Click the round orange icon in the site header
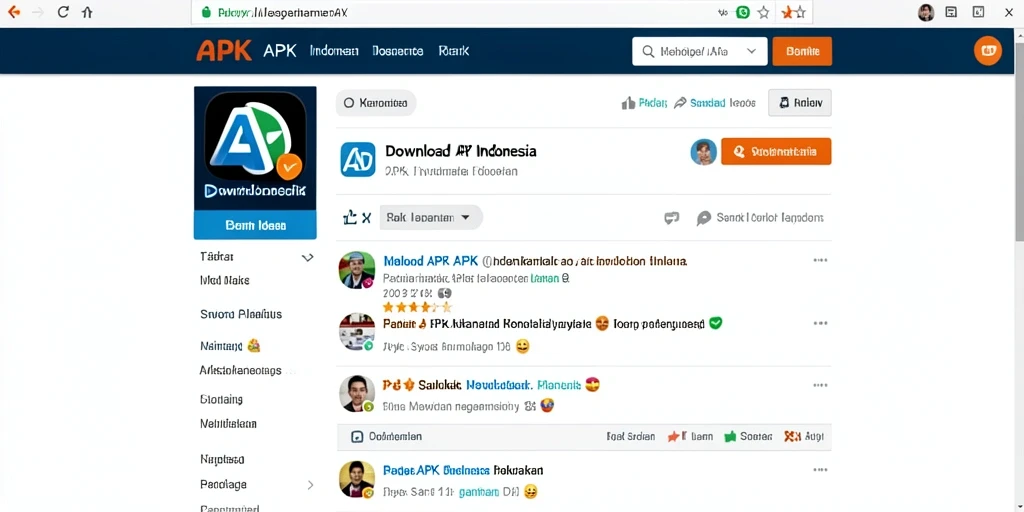Image resolution: width=1024 pixels, height=512 pixels. 987,51
